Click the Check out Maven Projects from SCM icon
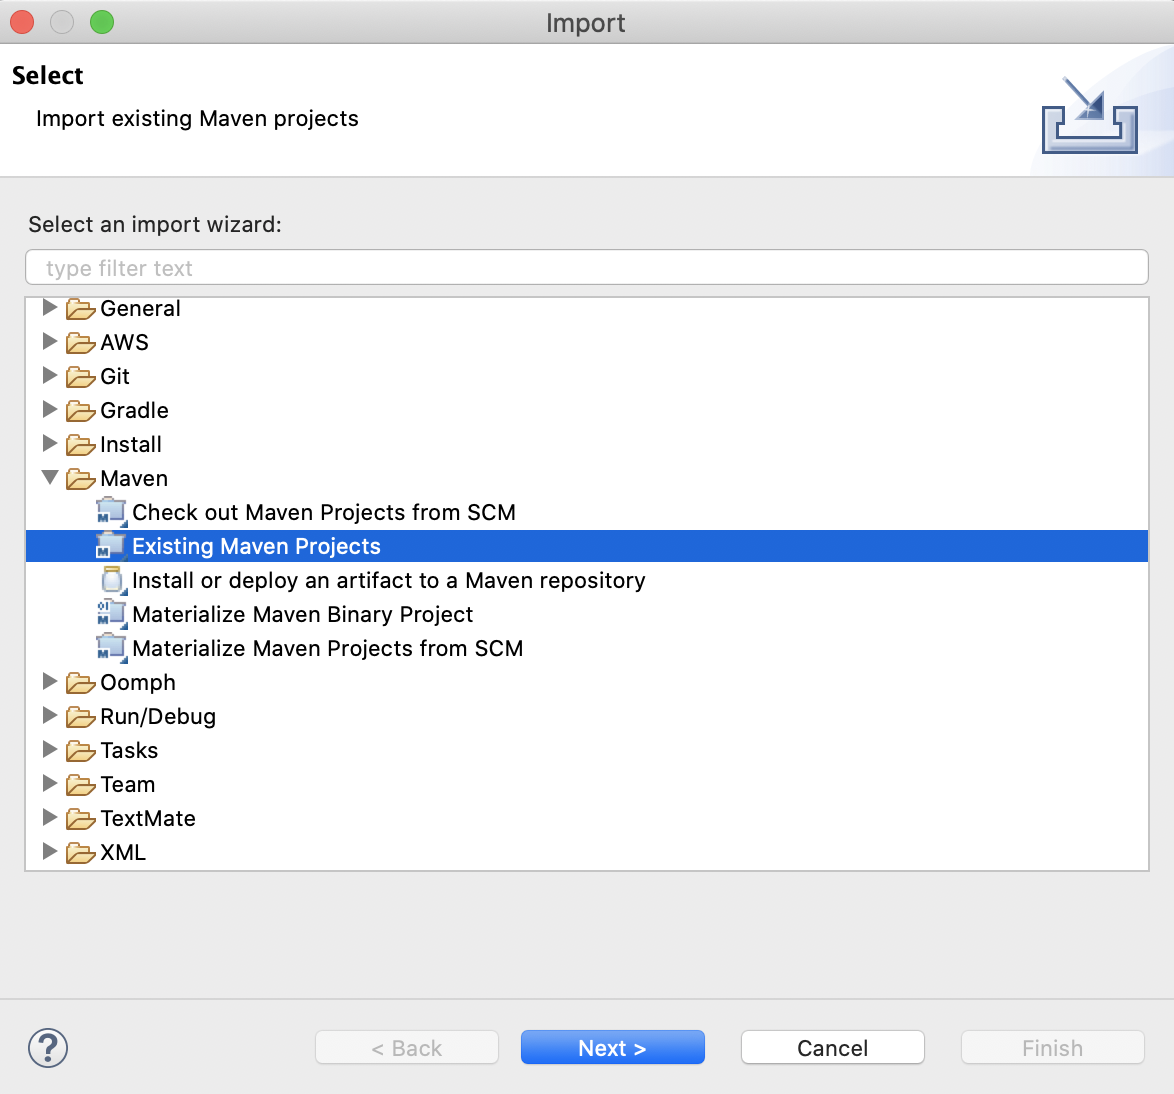 (112, 512)
